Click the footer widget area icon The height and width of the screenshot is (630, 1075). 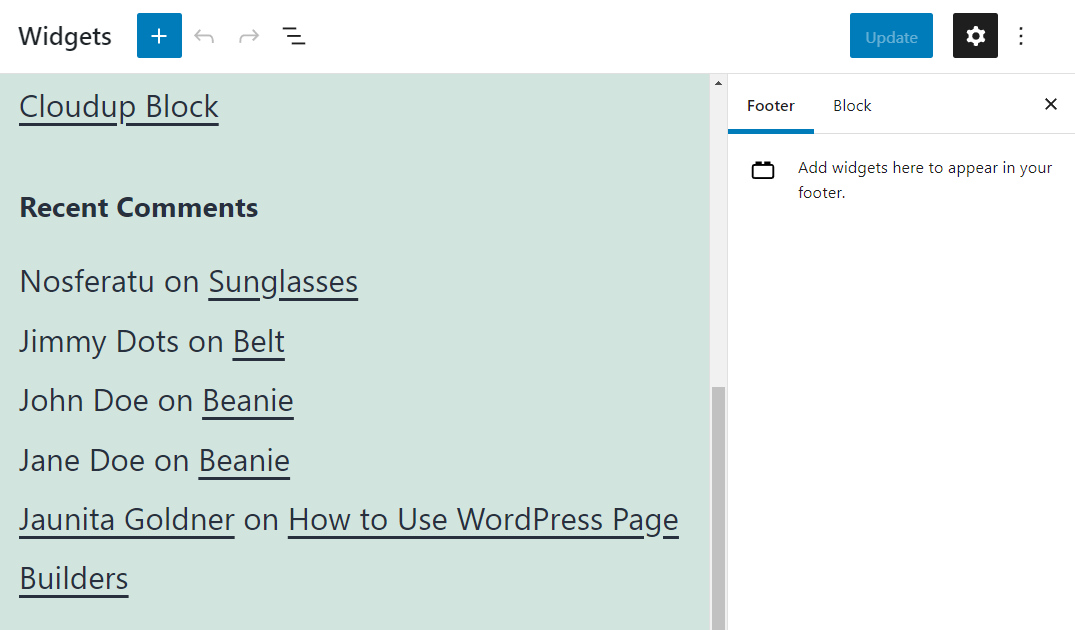coord(763,170)
